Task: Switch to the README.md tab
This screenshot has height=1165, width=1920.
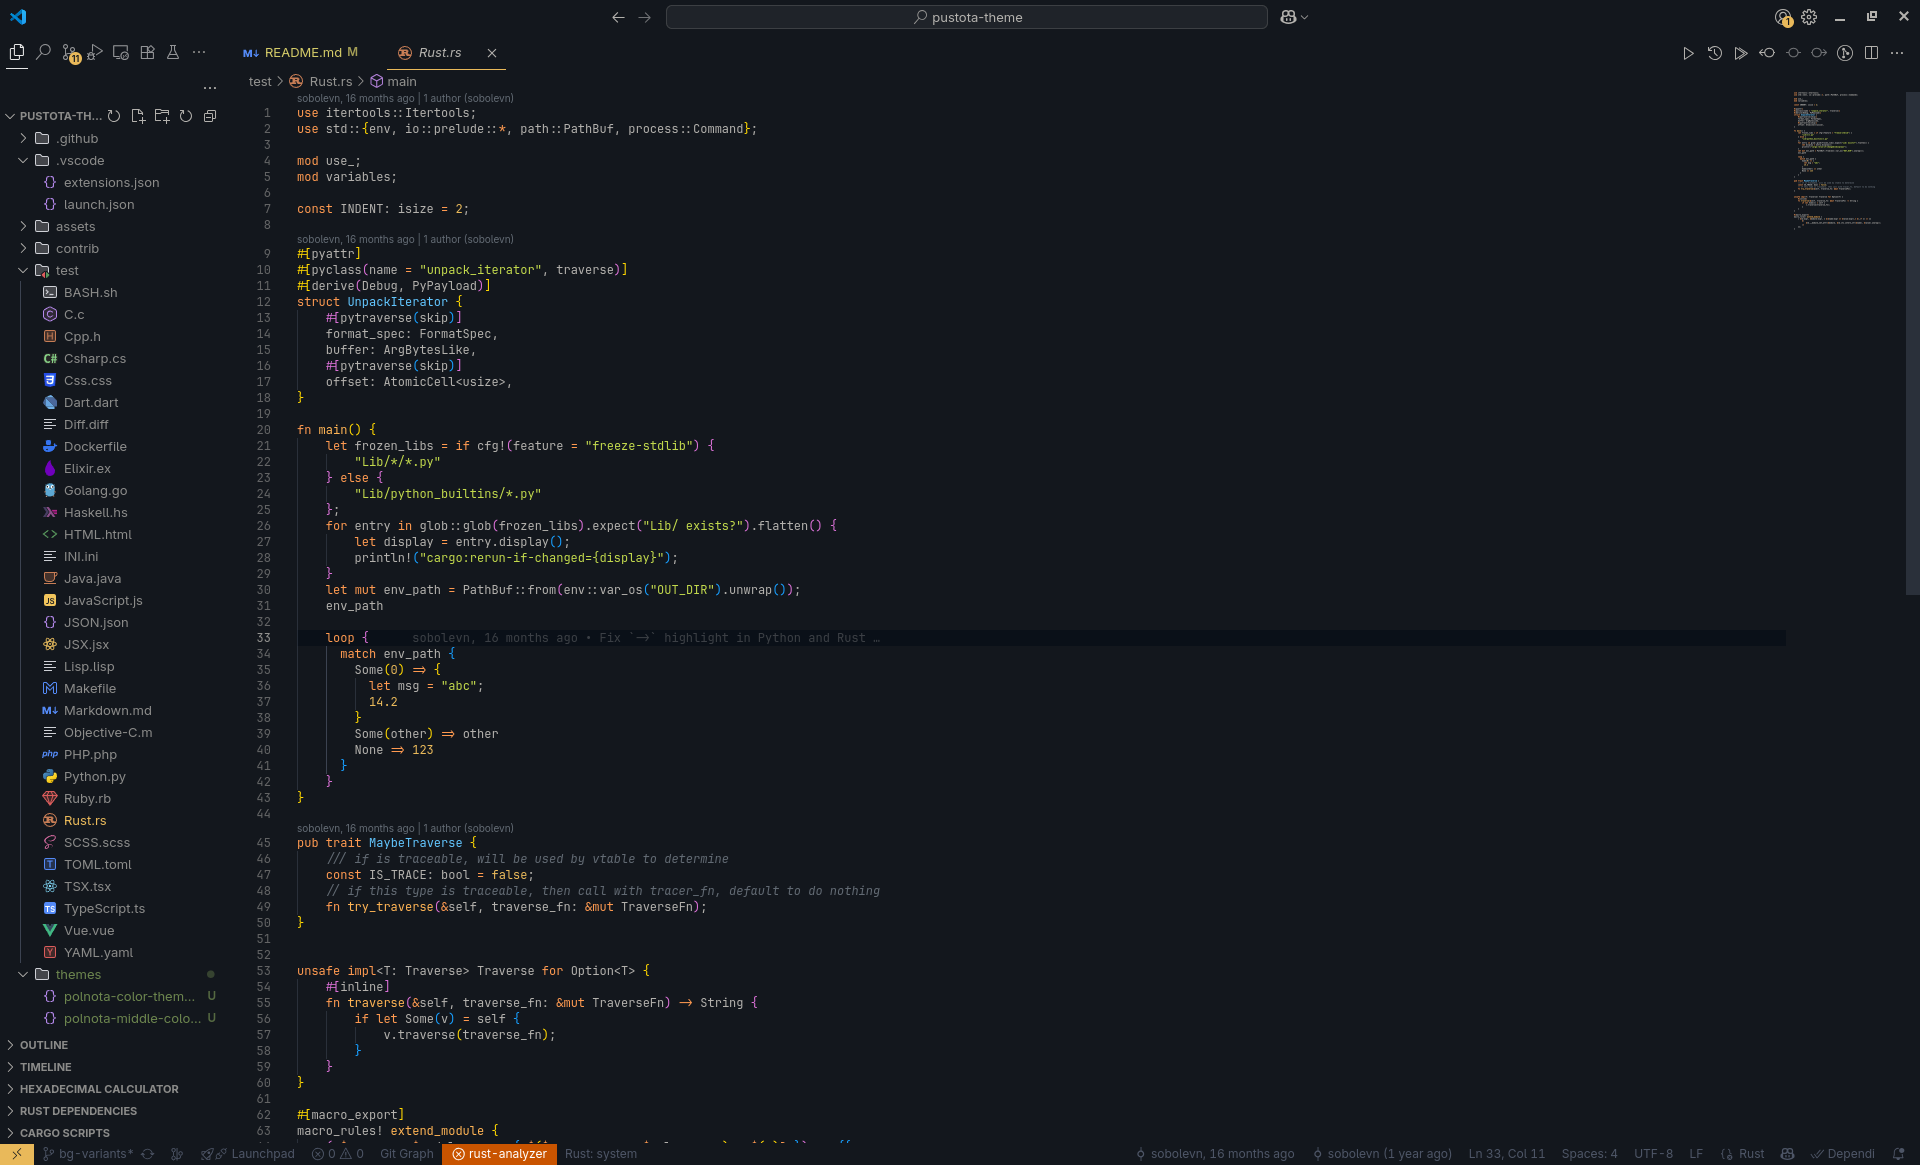Action: pos(302,53)
